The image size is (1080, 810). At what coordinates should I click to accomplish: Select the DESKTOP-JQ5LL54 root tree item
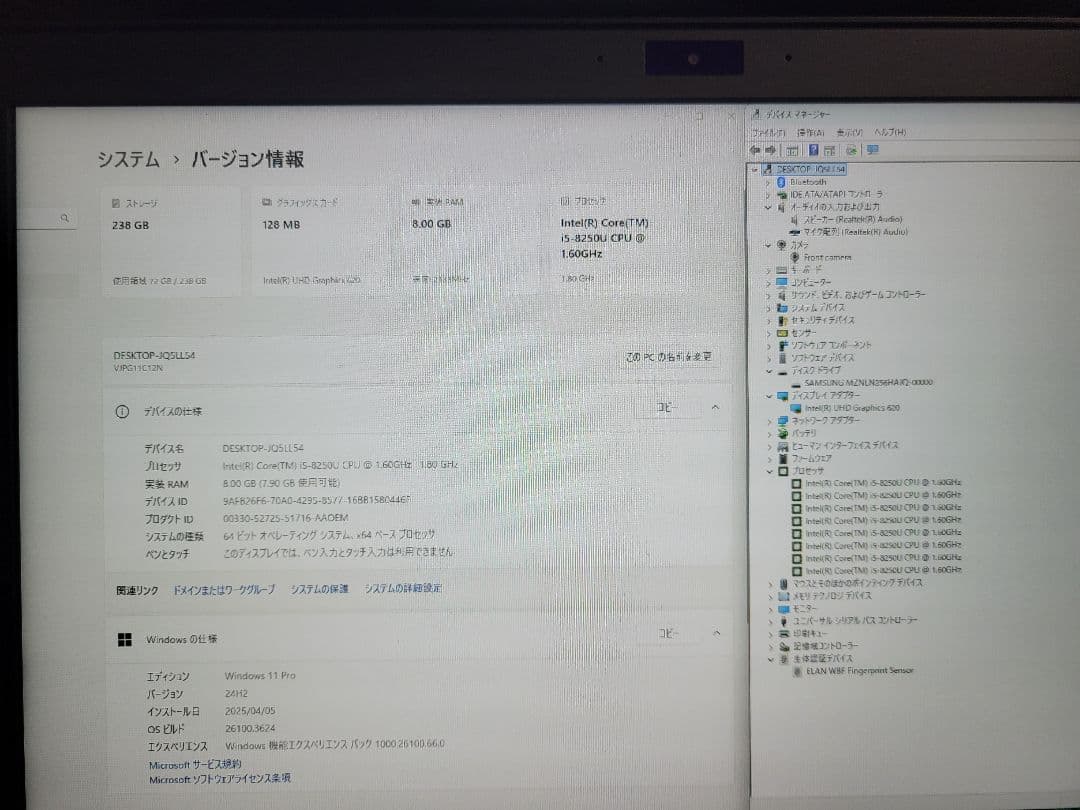click(805, 169)
